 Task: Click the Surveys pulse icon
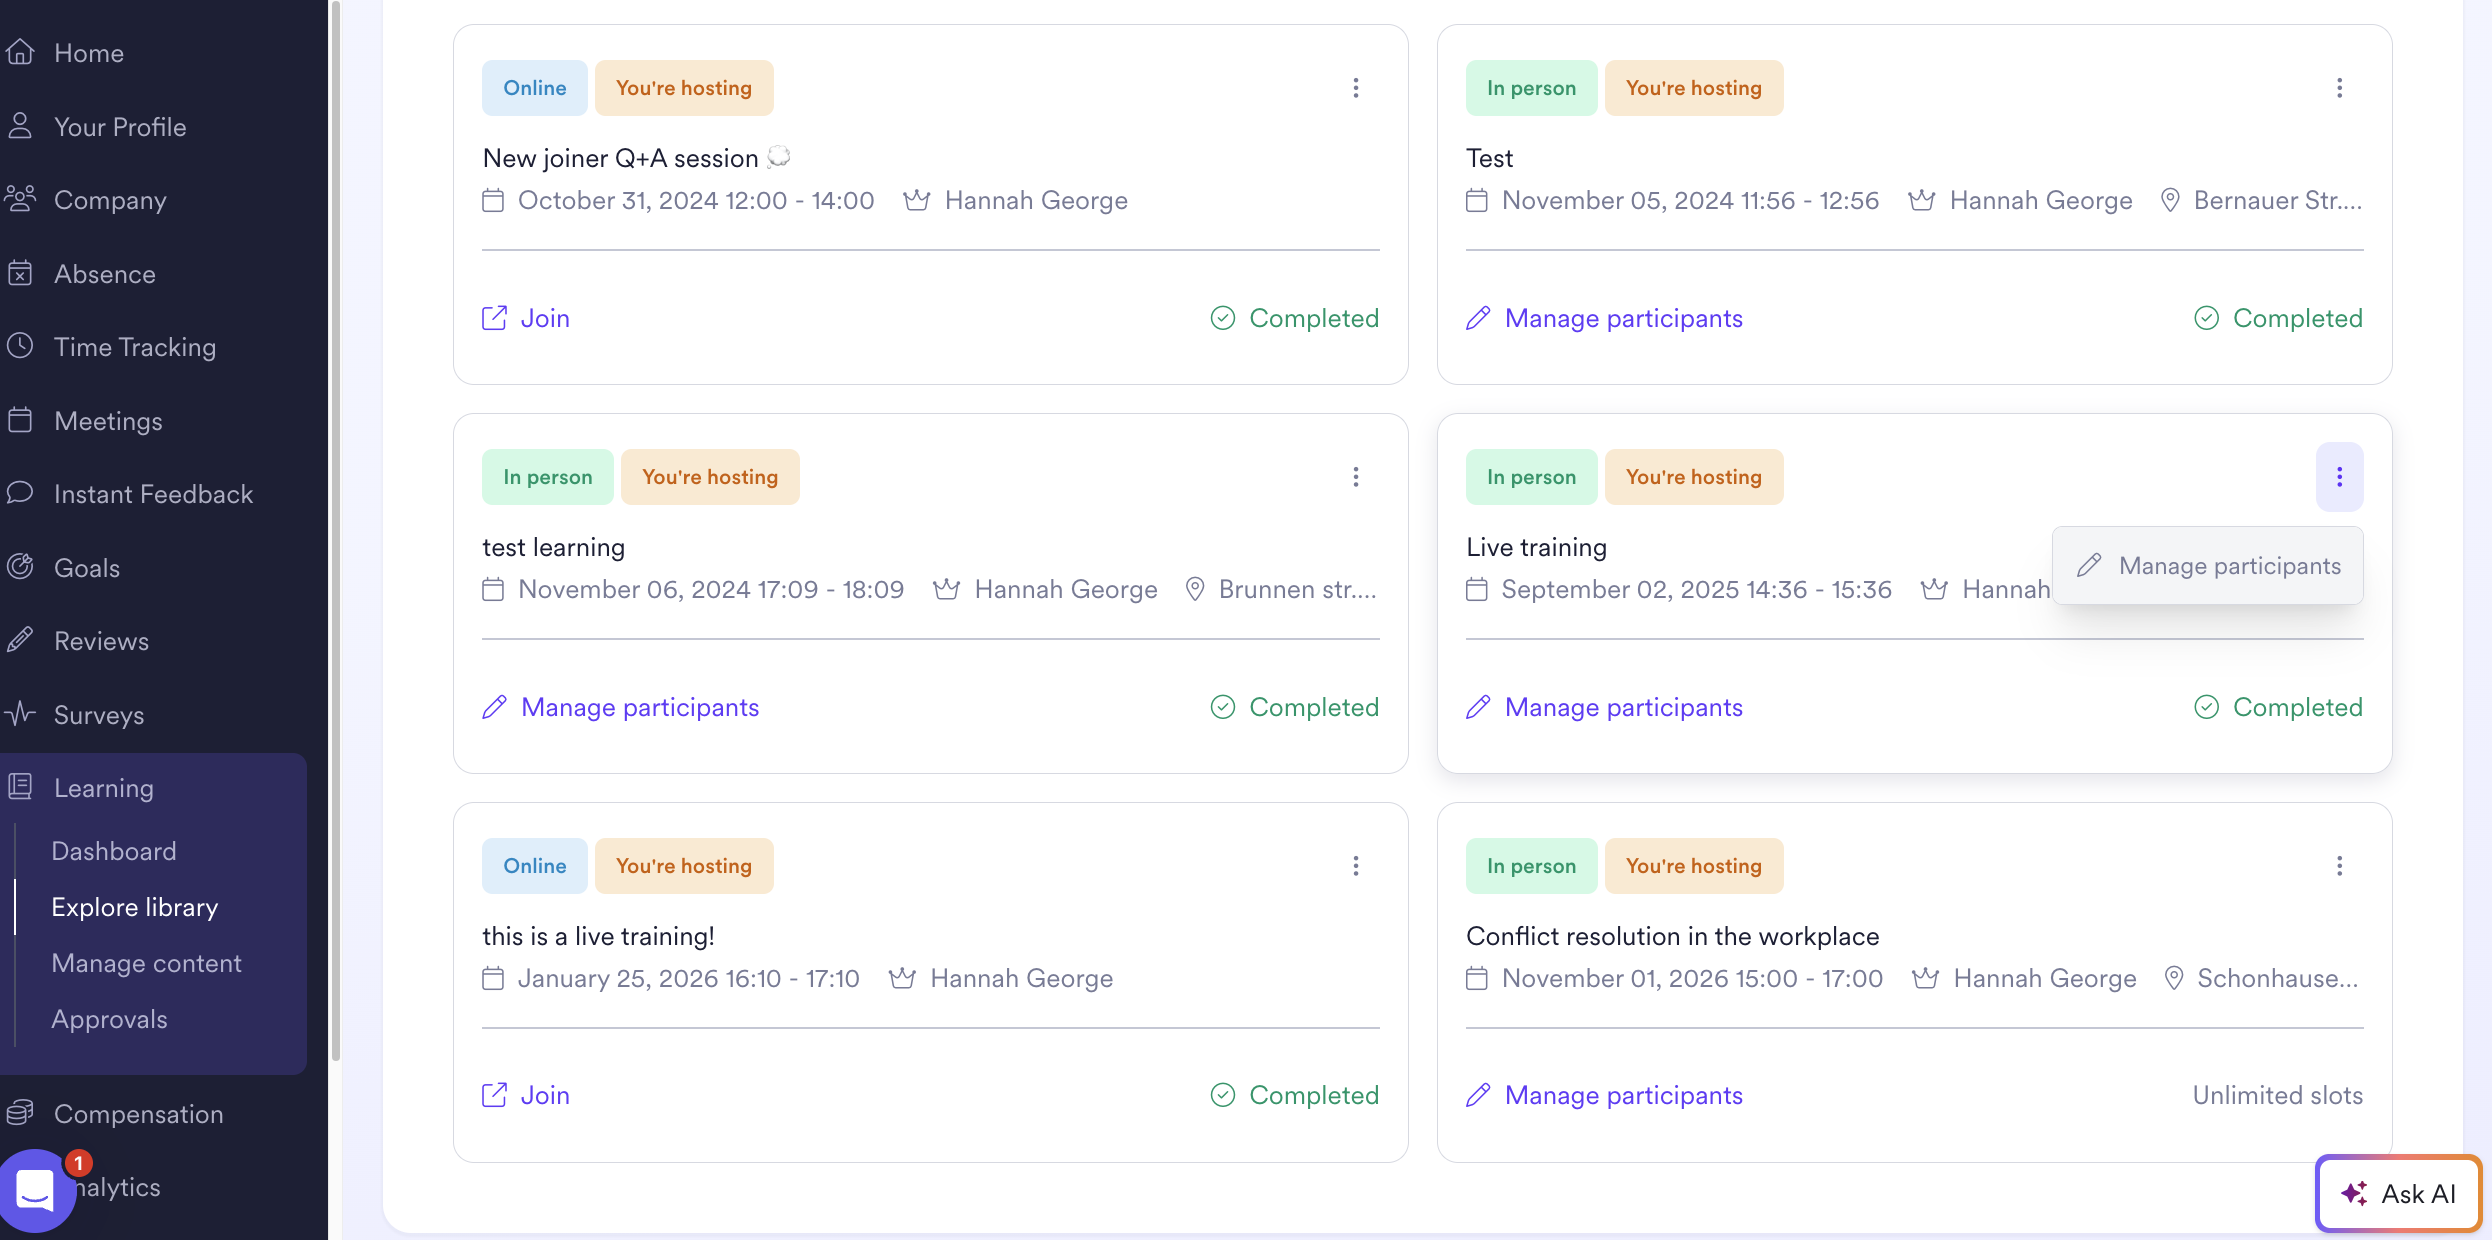click(21, 714)
